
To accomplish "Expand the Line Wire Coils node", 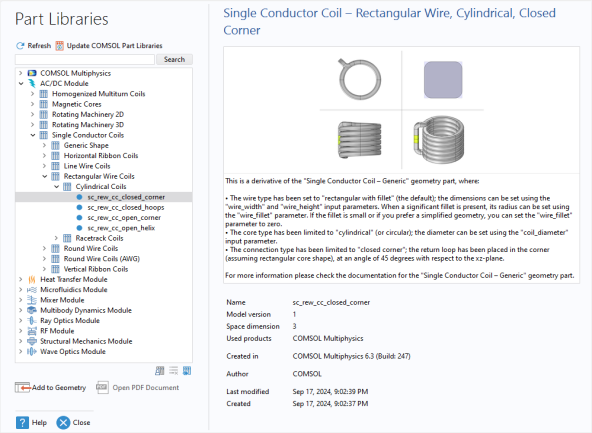I will (x=45, y=166).
